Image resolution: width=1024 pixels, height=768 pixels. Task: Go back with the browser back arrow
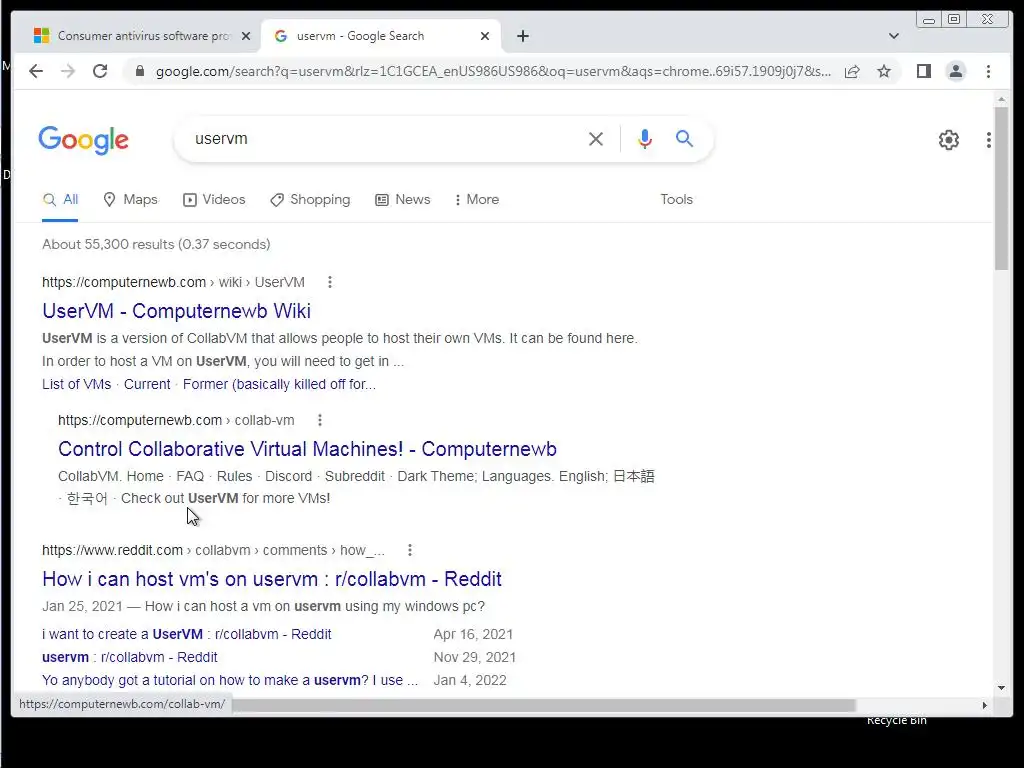[x=36, y=71]
